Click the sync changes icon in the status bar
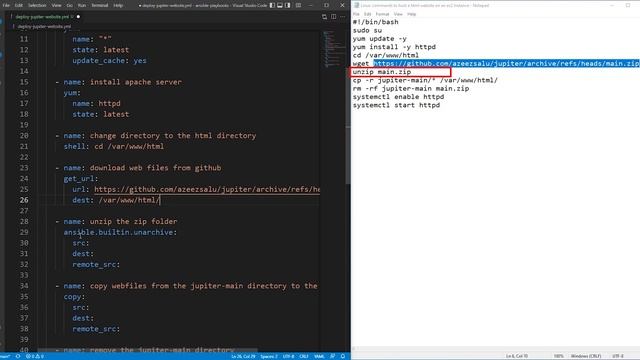 (x=18, y=356)
